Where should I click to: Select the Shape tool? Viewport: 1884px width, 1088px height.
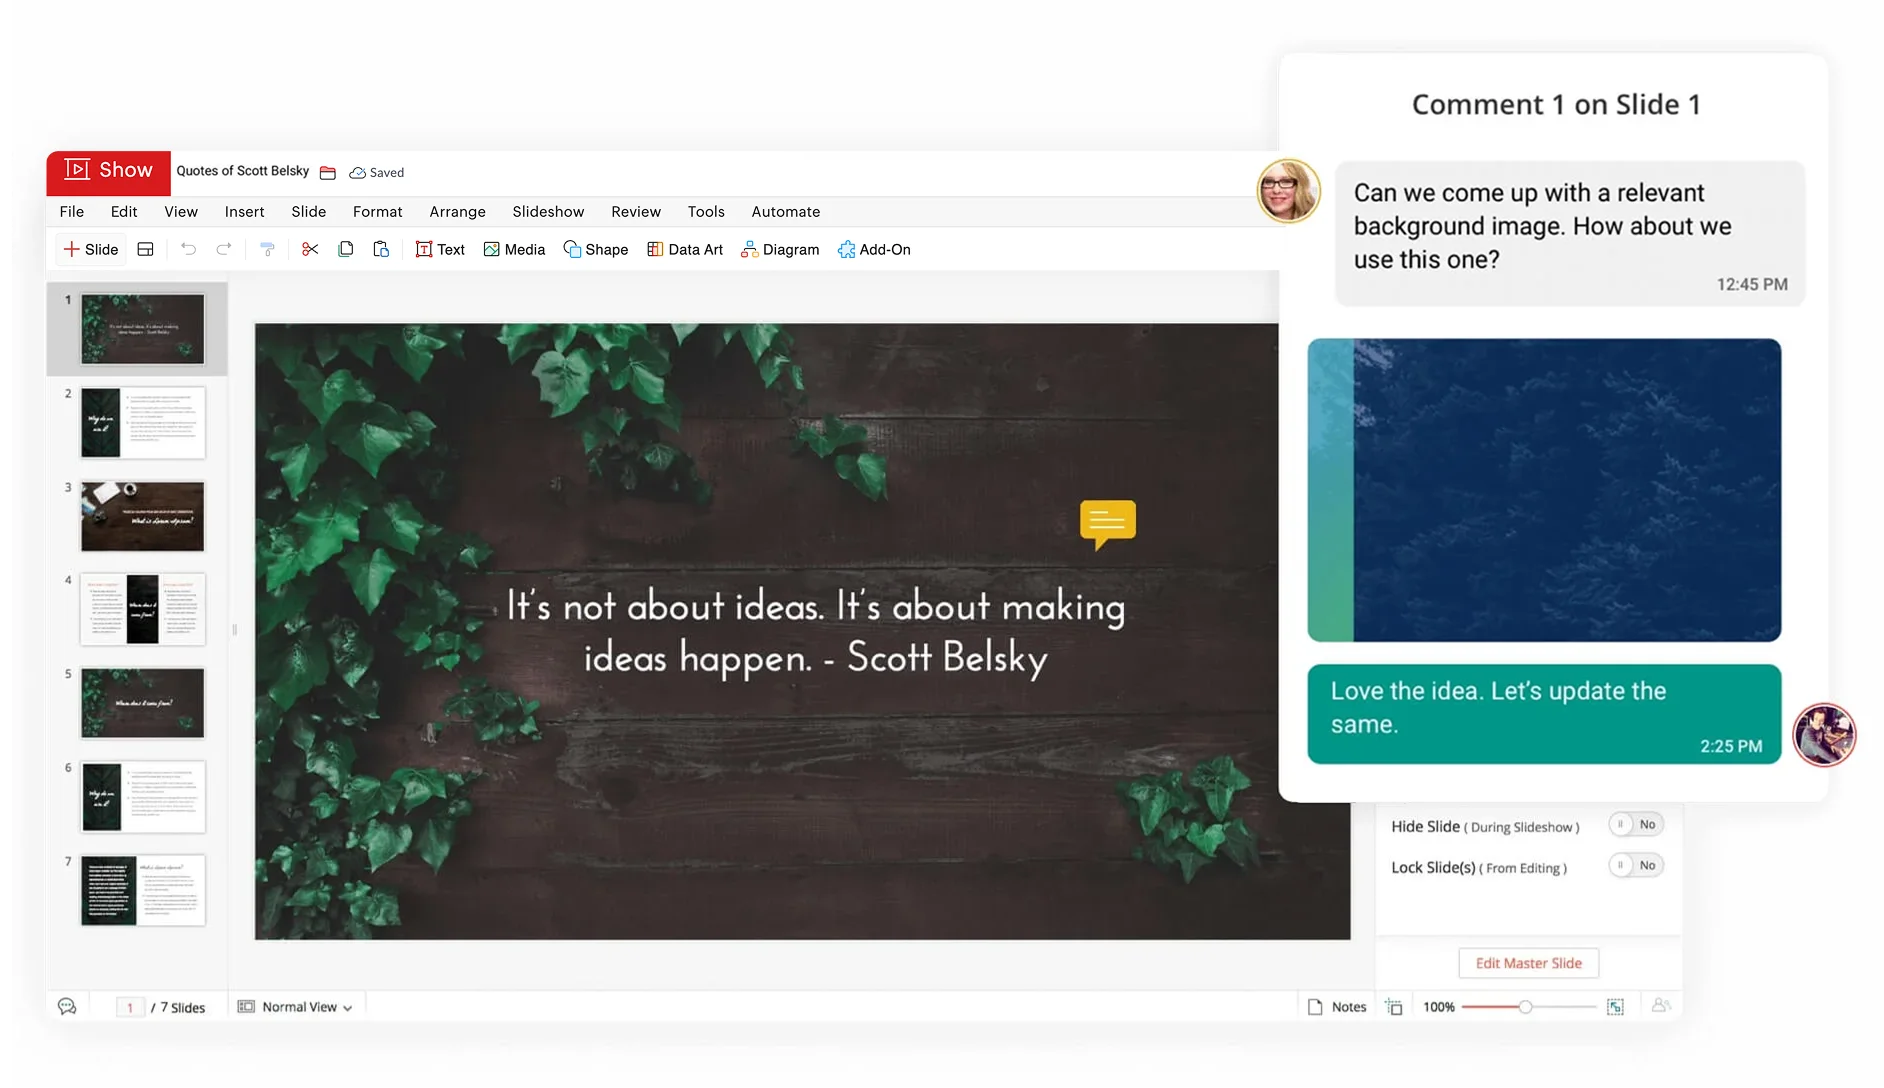point(596,249)
